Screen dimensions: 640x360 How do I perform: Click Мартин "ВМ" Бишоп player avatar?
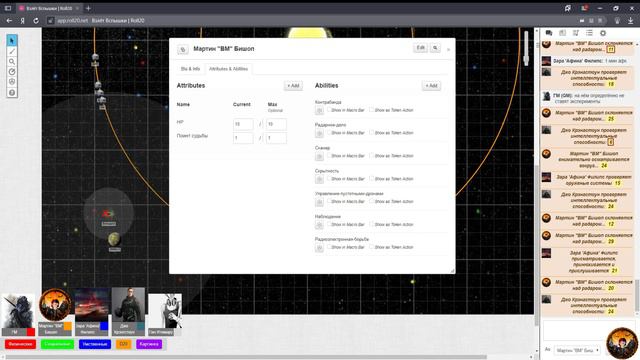click(55, 304)
